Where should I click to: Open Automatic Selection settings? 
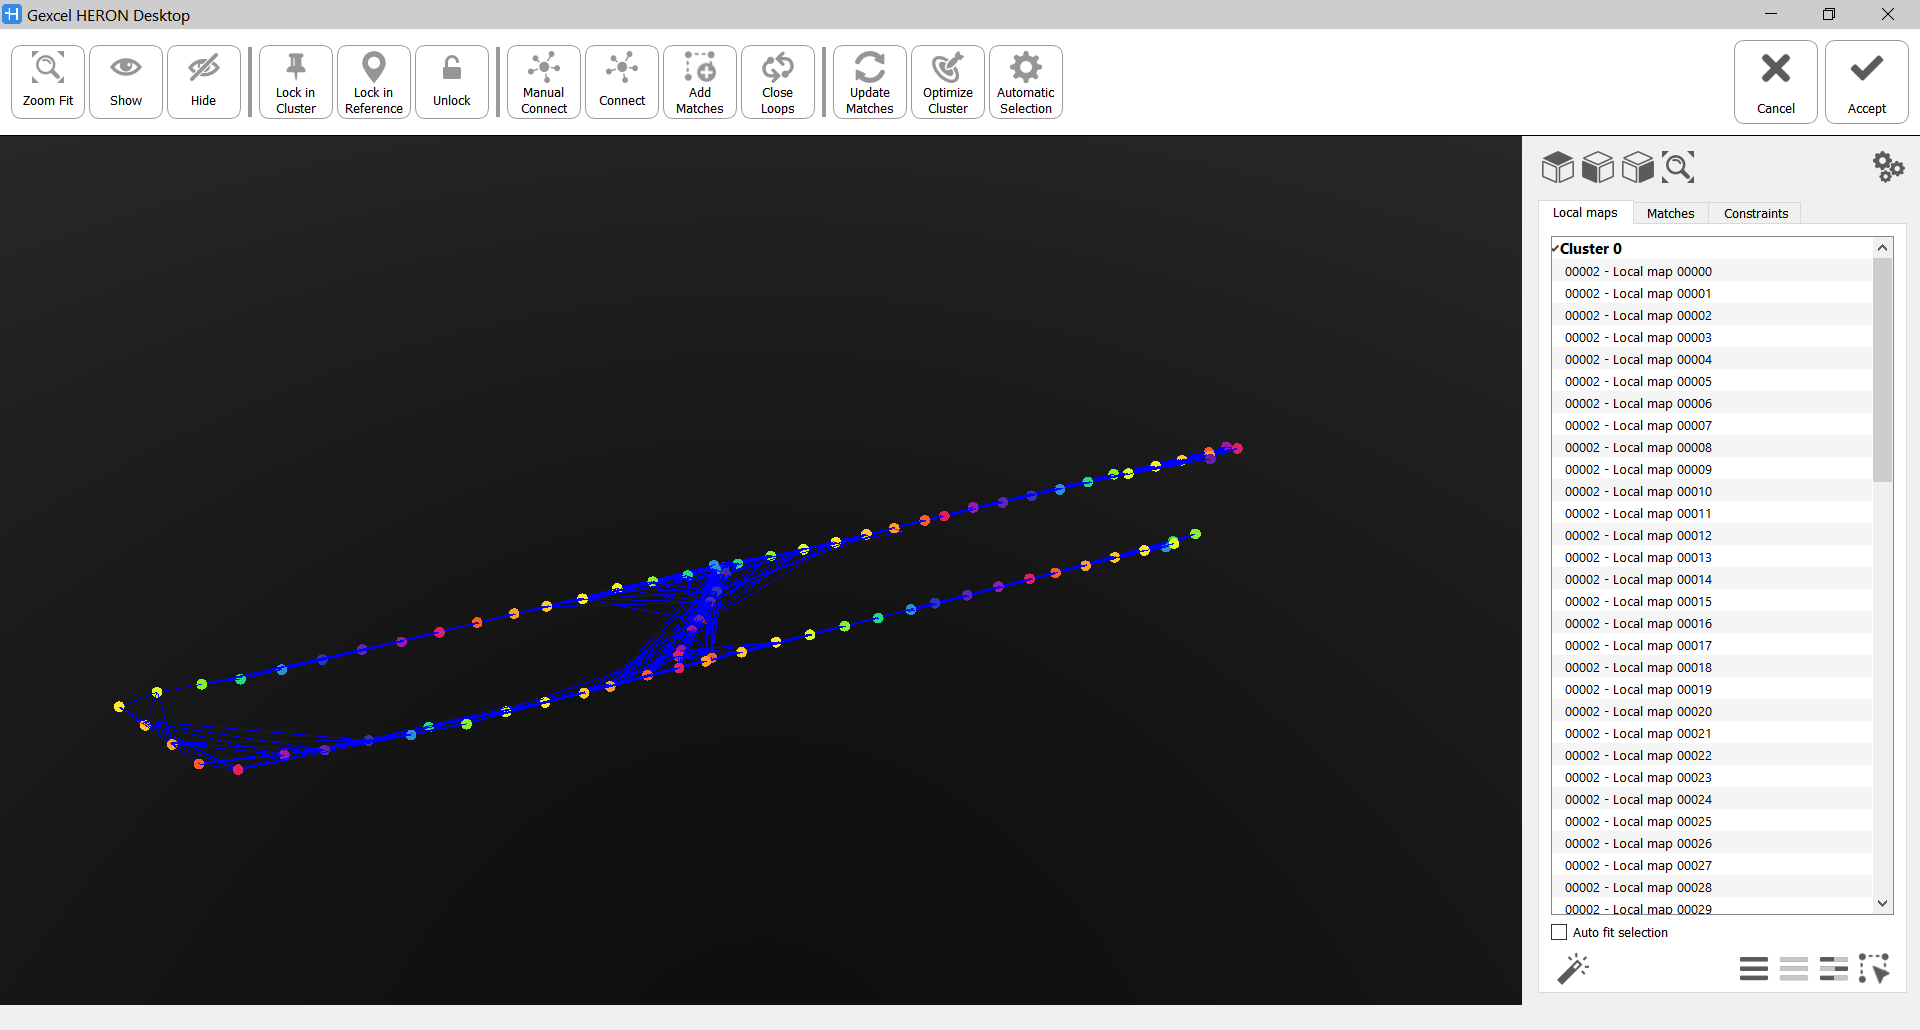click(1025, 82)
